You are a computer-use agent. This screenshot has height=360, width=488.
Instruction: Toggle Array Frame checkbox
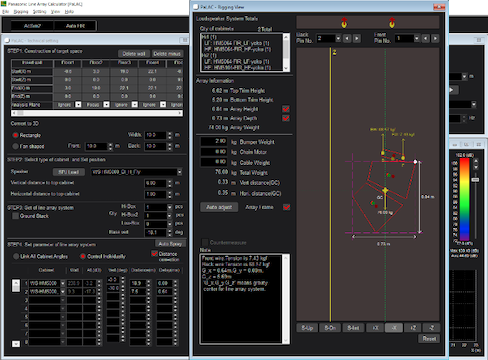click(x=286, y=207)
